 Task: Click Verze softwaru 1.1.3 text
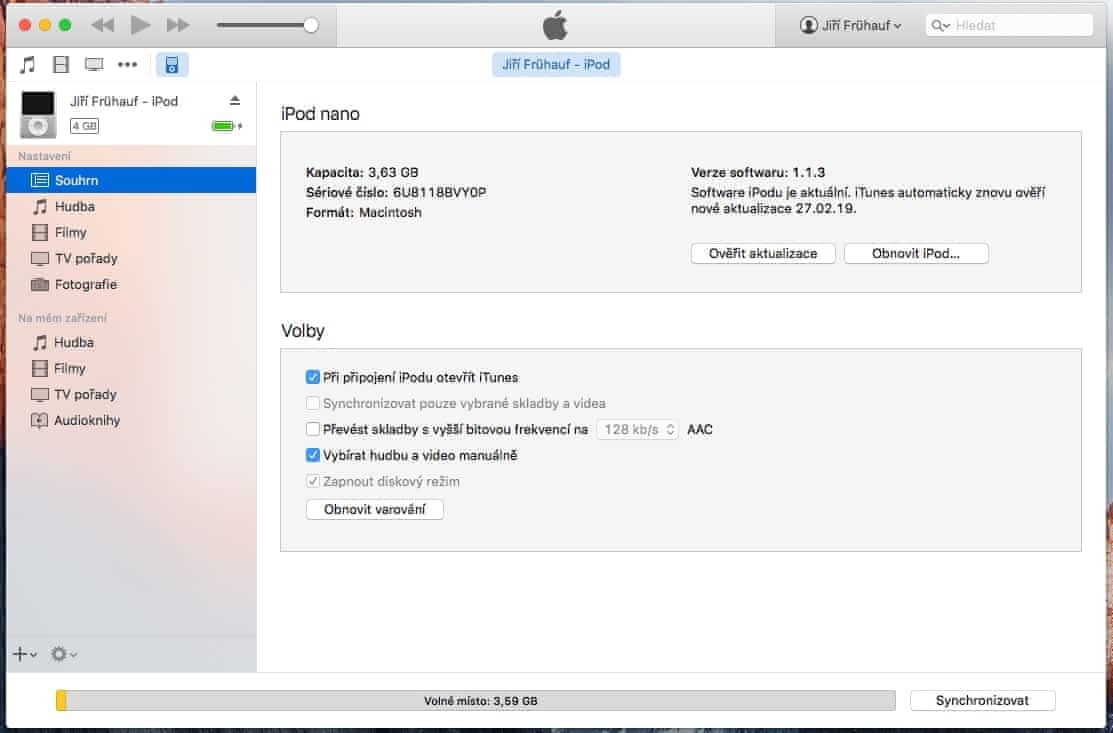[x=758, y=172]
